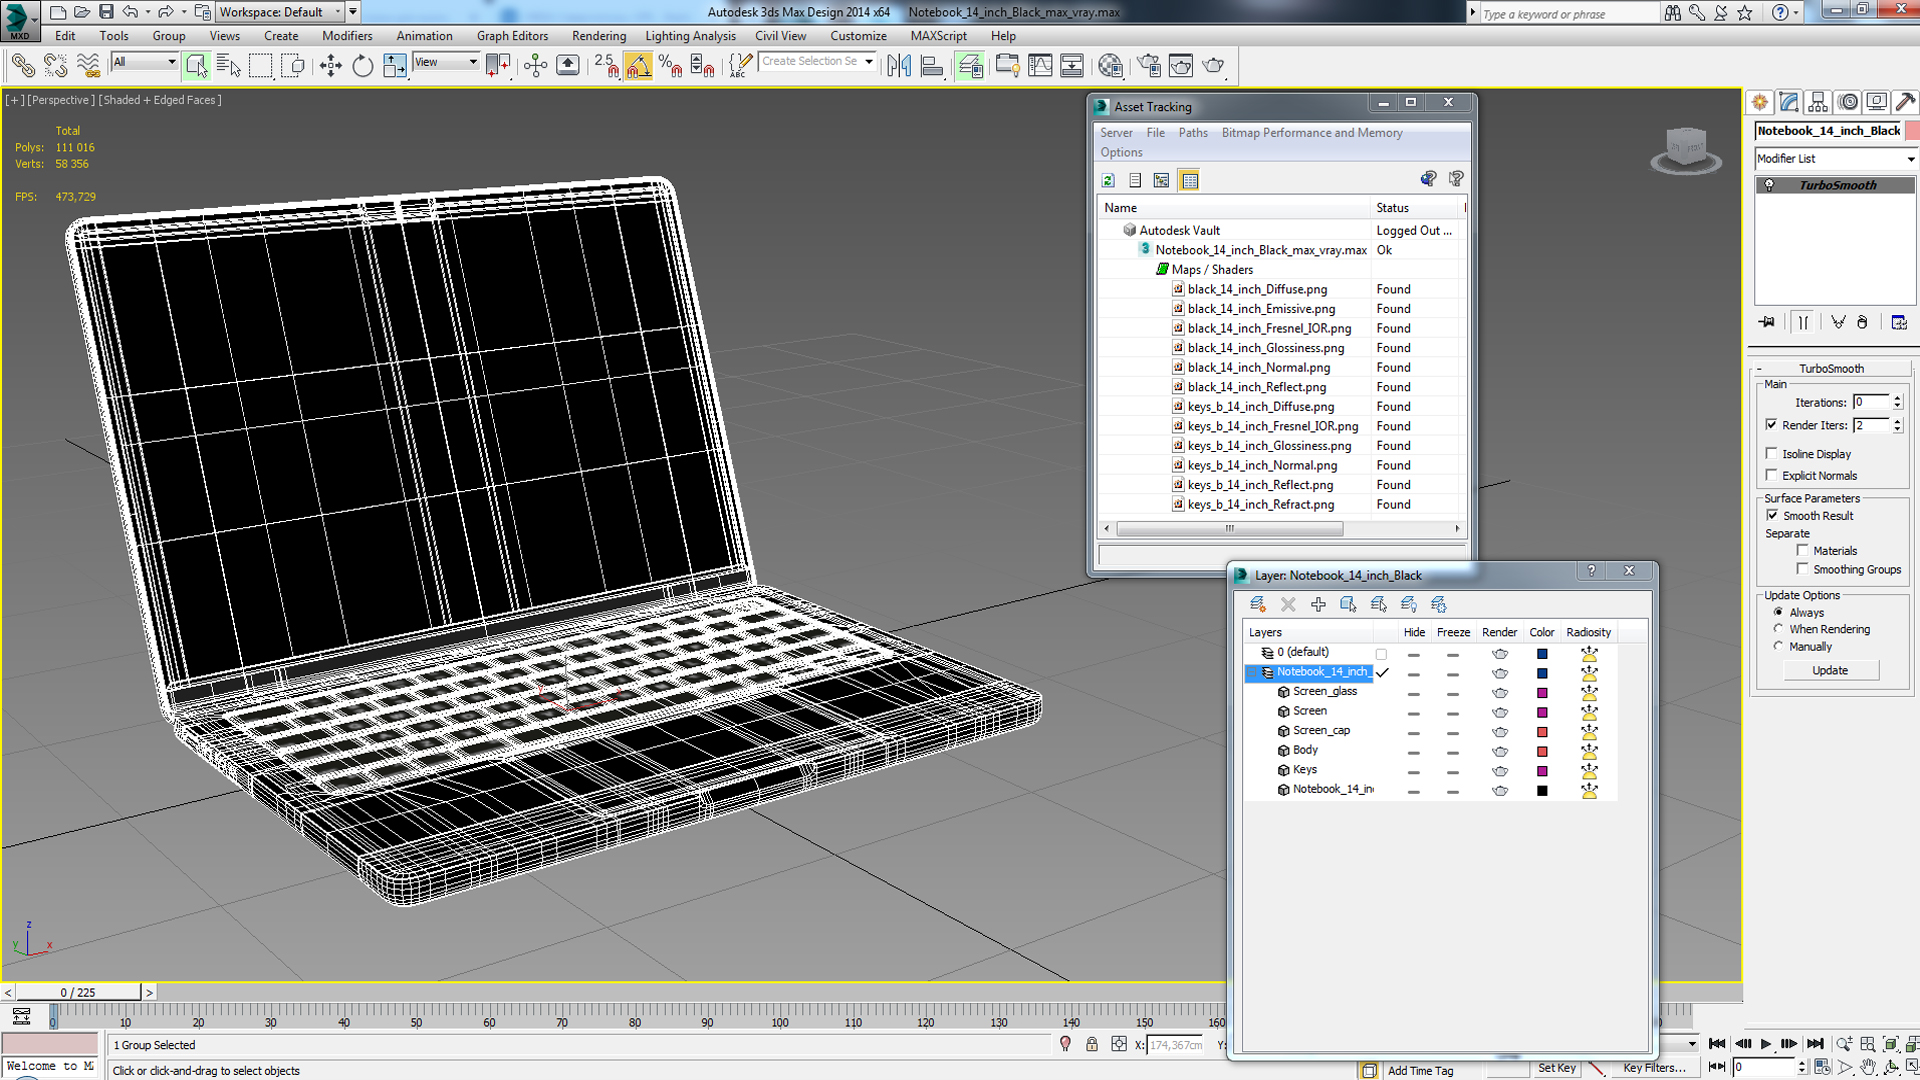Select the Link tool in main toolbar

point(22,66)
